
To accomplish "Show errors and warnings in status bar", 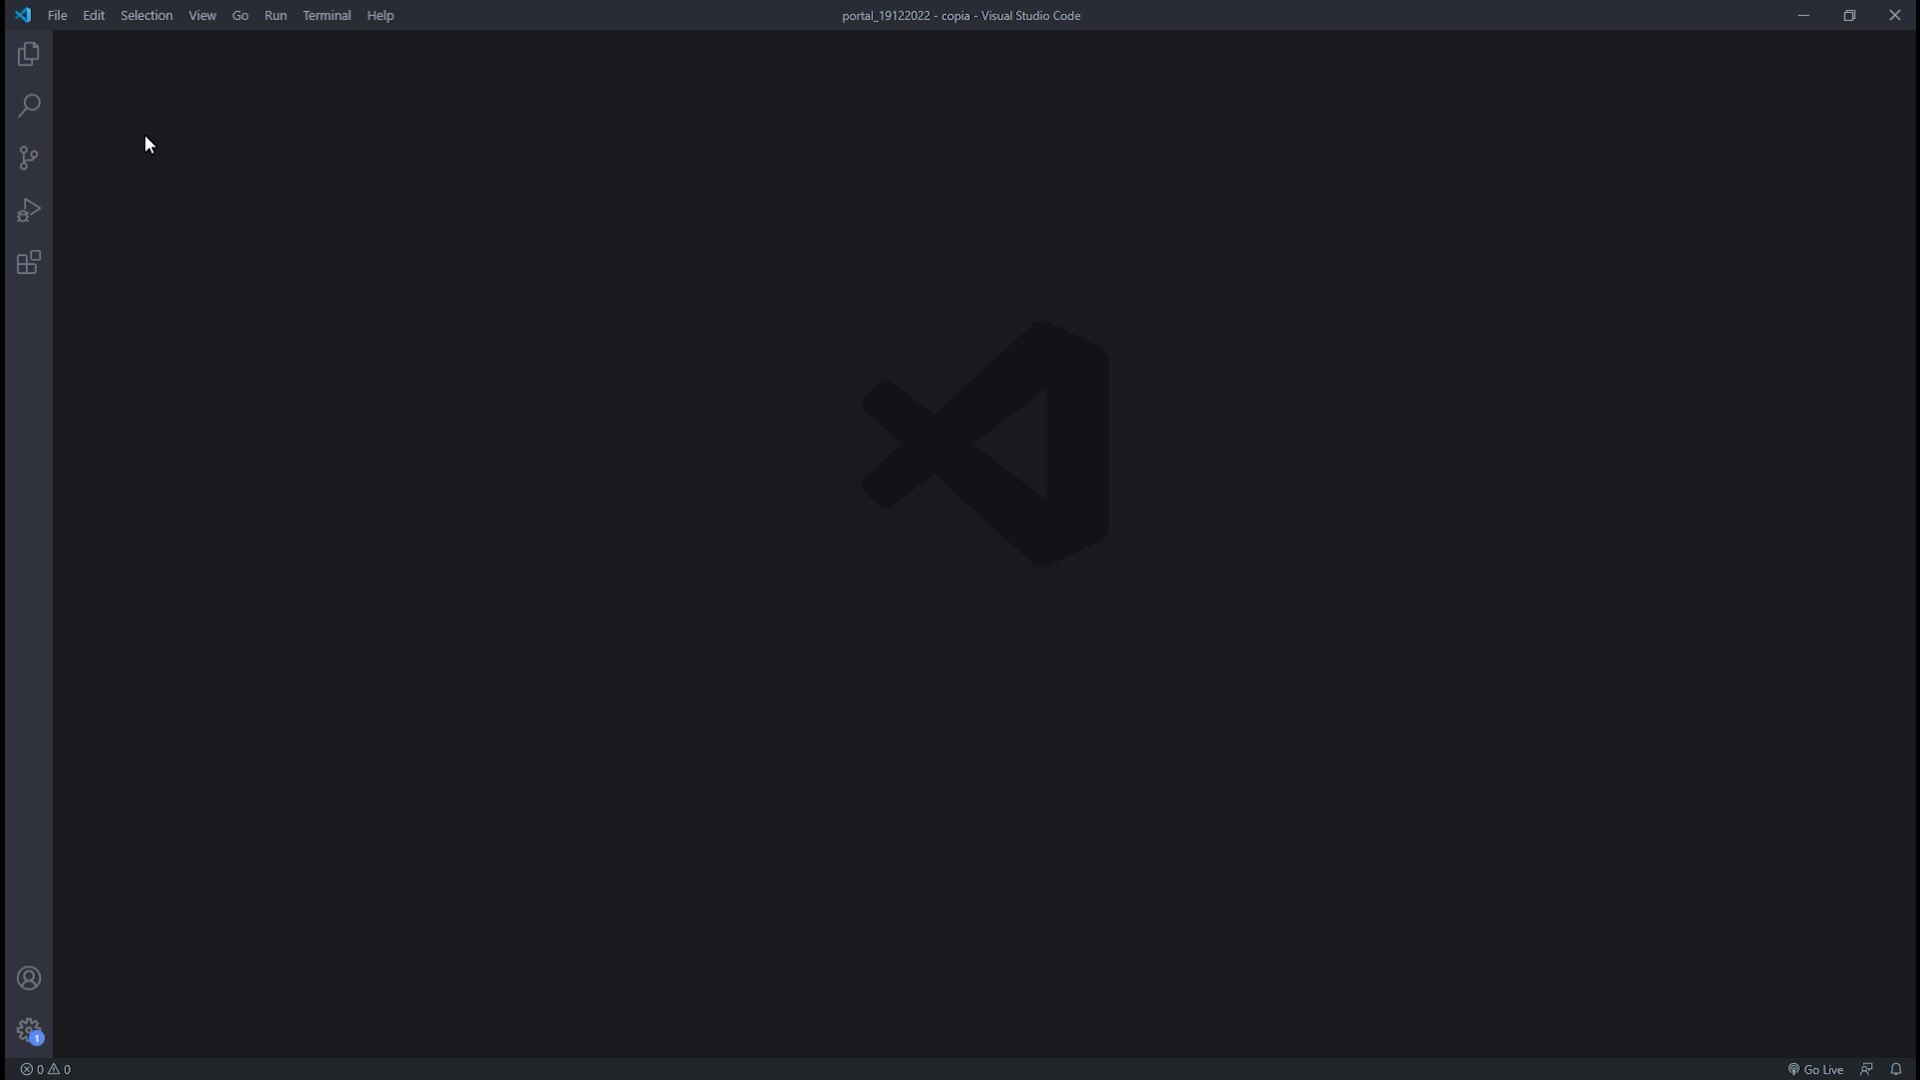I will (46, 1069).
